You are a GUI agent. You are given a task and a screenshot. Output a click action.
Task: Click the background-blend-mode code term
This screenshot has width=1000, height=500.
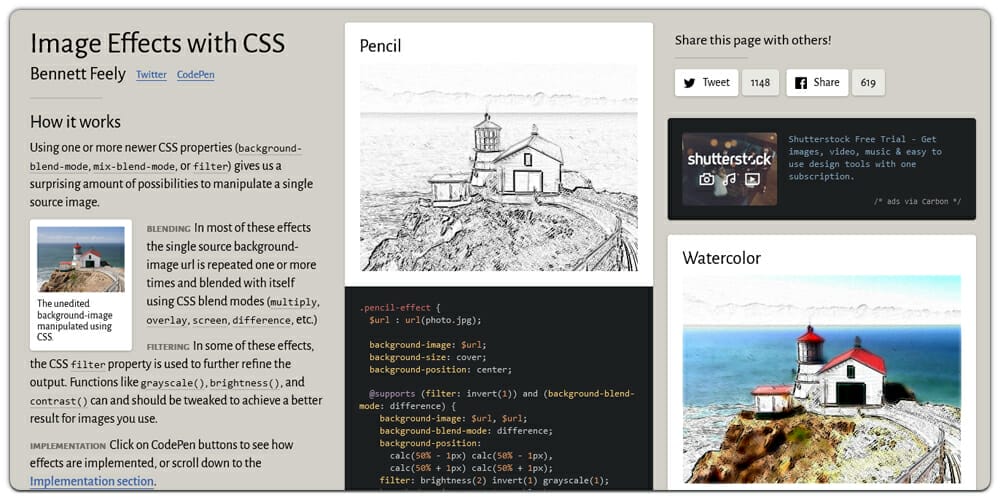coord(166,157)
